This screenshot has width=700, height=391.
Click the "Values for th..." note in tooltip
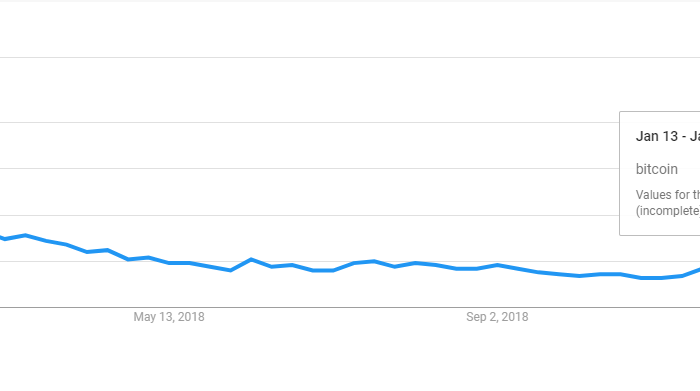pyautogui.click(x=668, y=195)
